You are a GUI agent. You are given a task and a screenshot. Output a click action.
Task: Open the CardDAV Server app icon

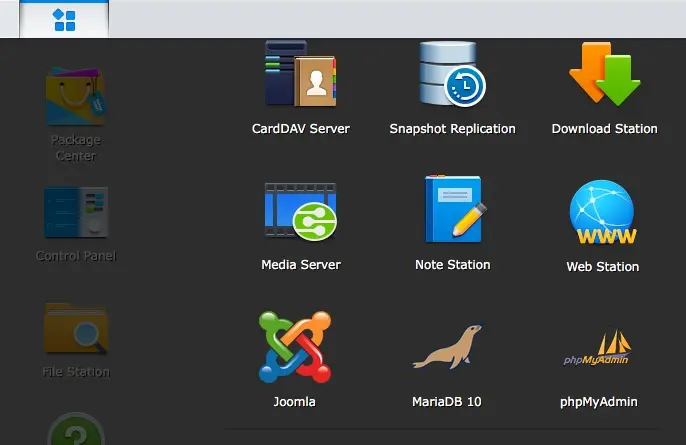(x=300, y=74)
